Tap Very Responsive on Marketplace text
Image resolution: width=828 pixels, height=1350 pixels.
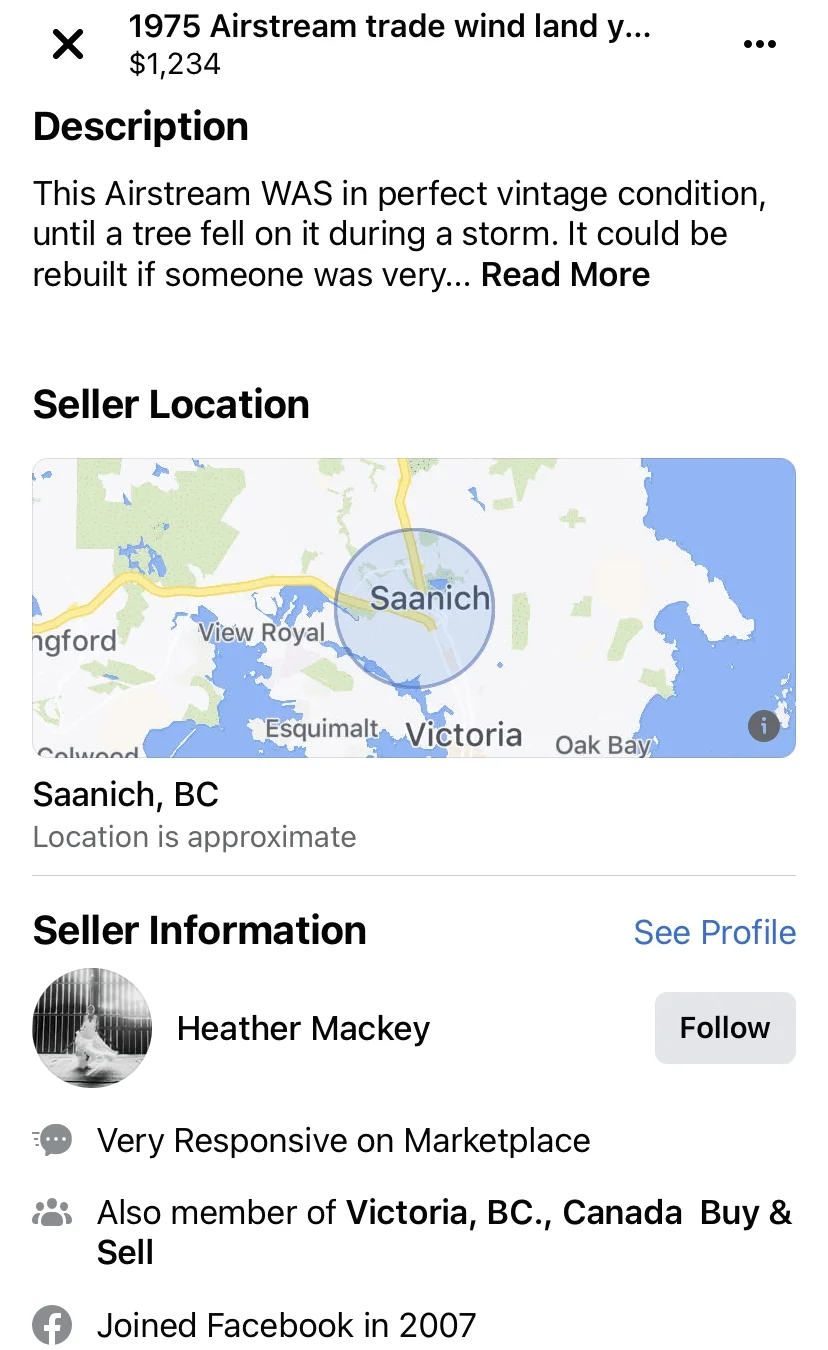343,1140
